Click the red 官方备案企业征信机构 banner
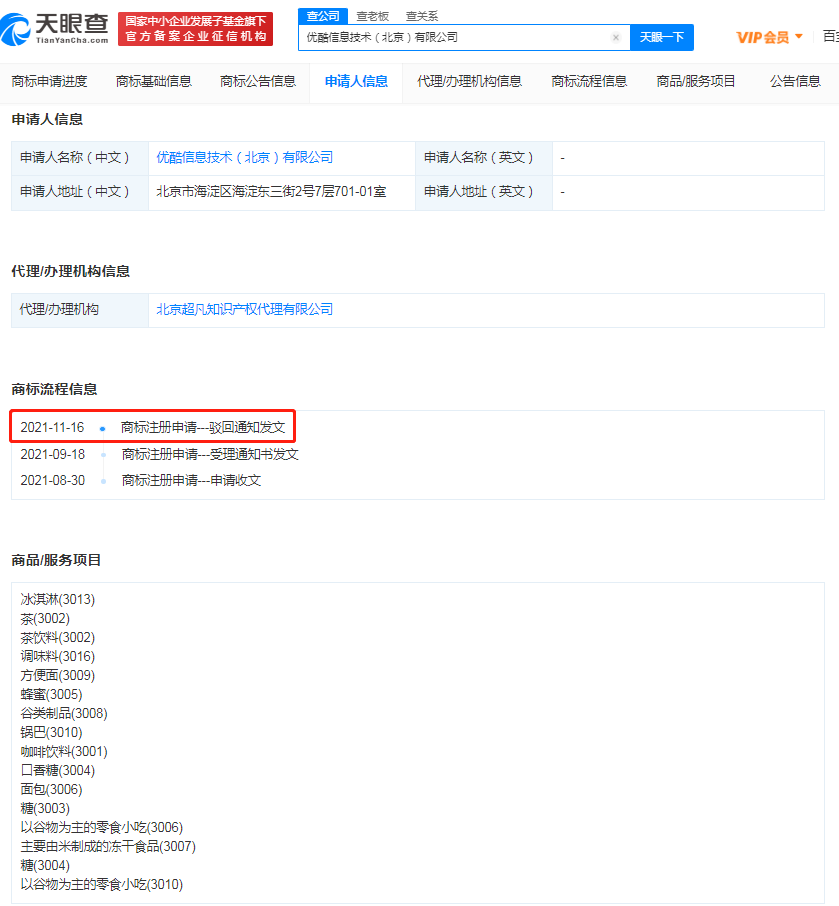 click(195, 29)
